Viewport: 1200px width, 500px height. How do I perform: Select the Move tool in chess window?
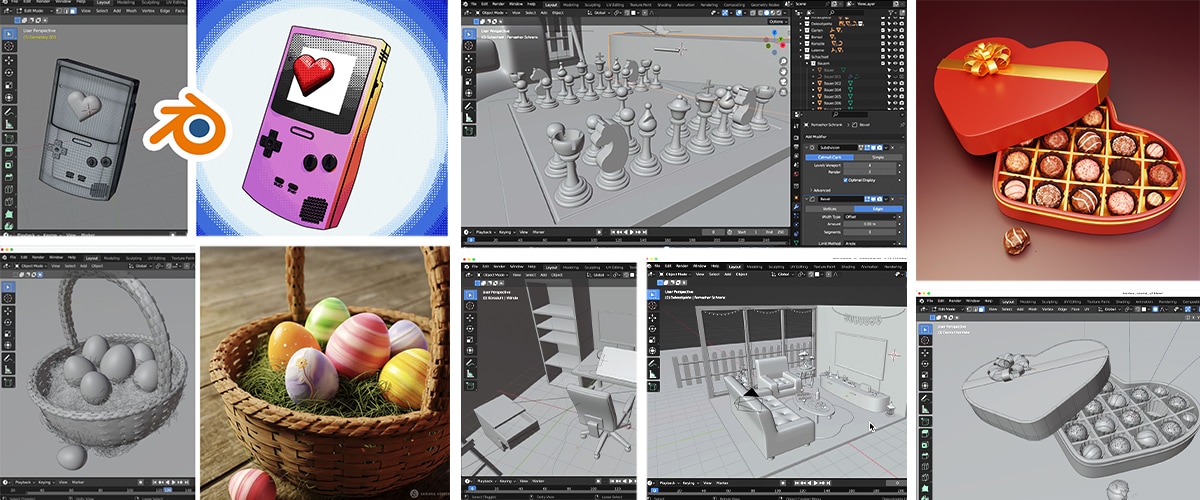click(x=469, y=58)
